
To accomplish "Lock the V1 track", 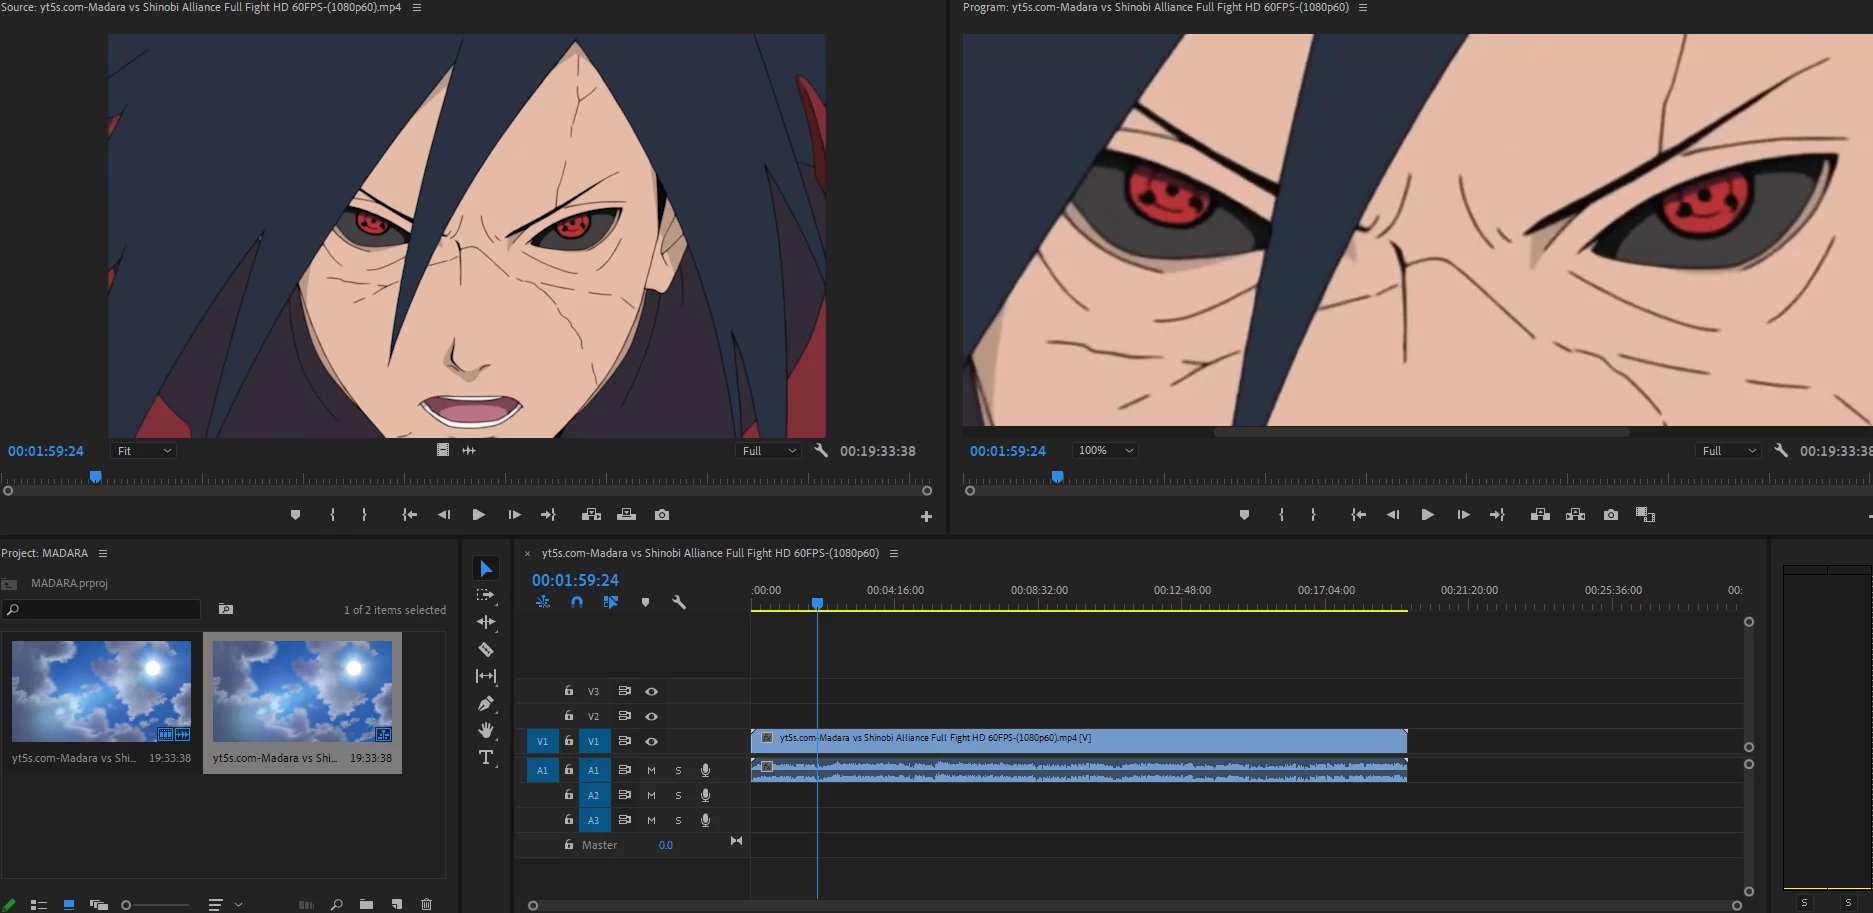I will (569, 741).
